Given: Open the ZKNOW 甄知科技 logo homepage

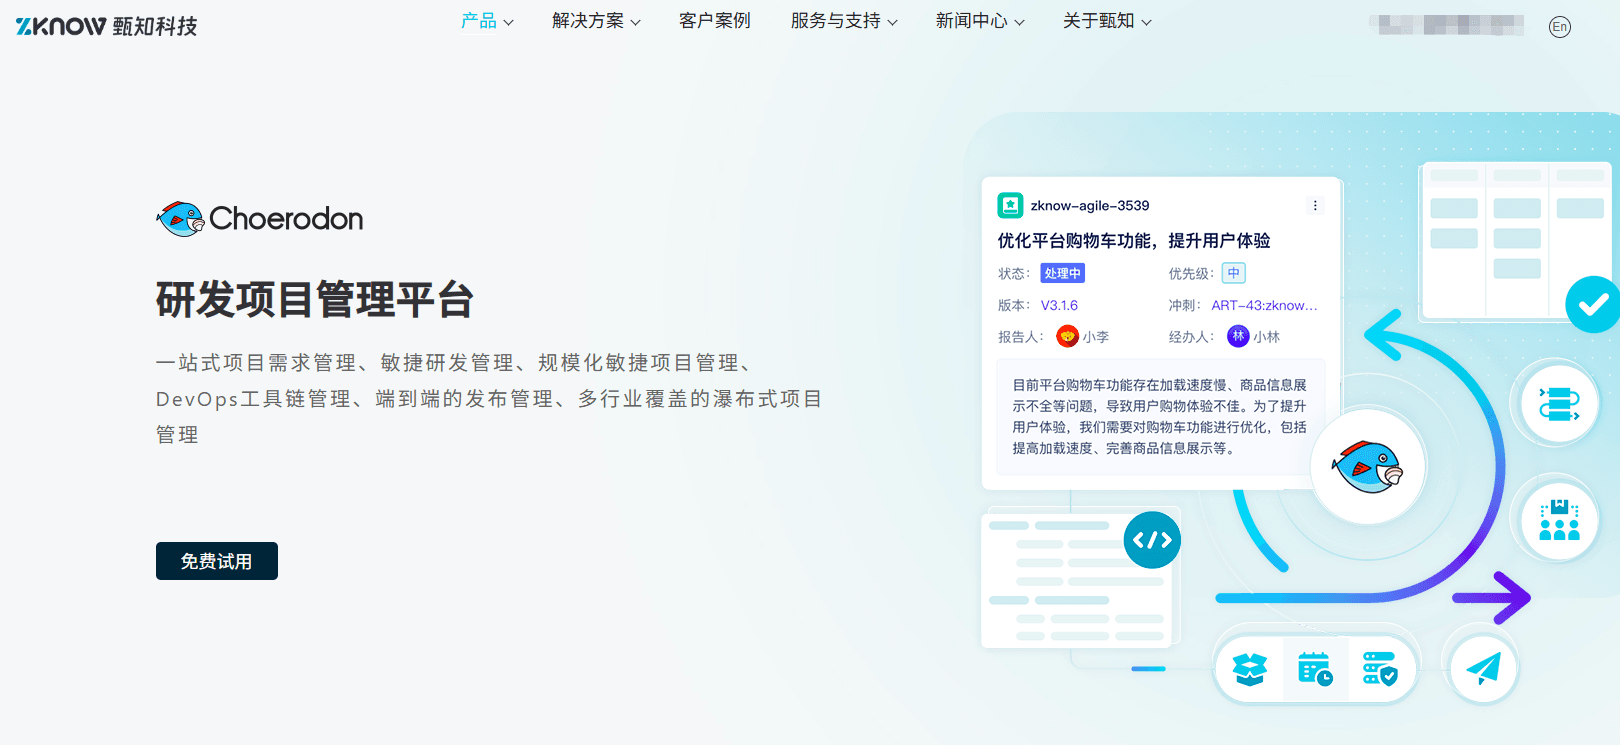Looking at the screenshot, I should [x=107, y=26].
